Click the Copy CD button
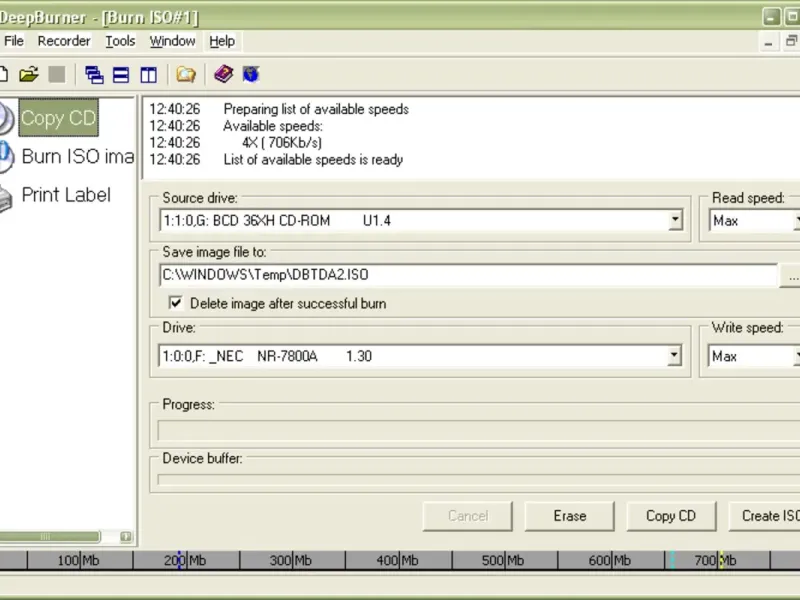 coord(671,516)
